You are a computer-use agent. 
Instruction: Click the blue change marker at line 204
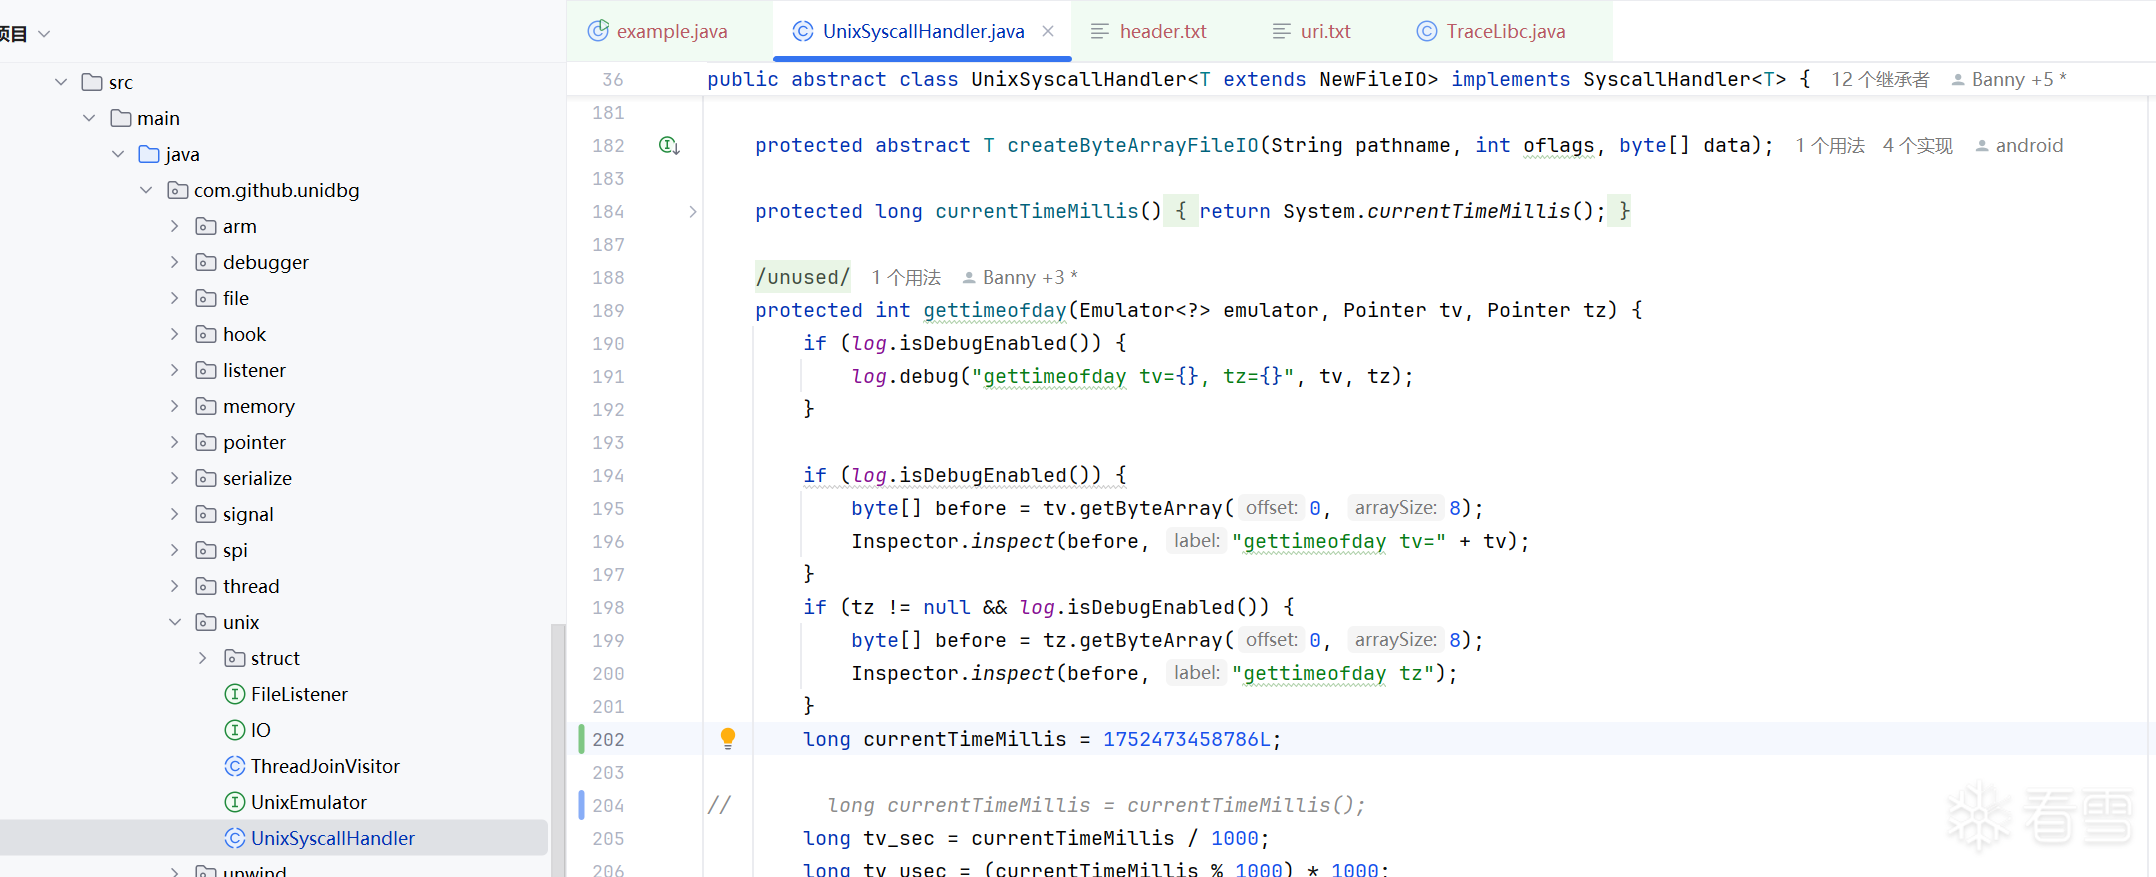point(581,805)
